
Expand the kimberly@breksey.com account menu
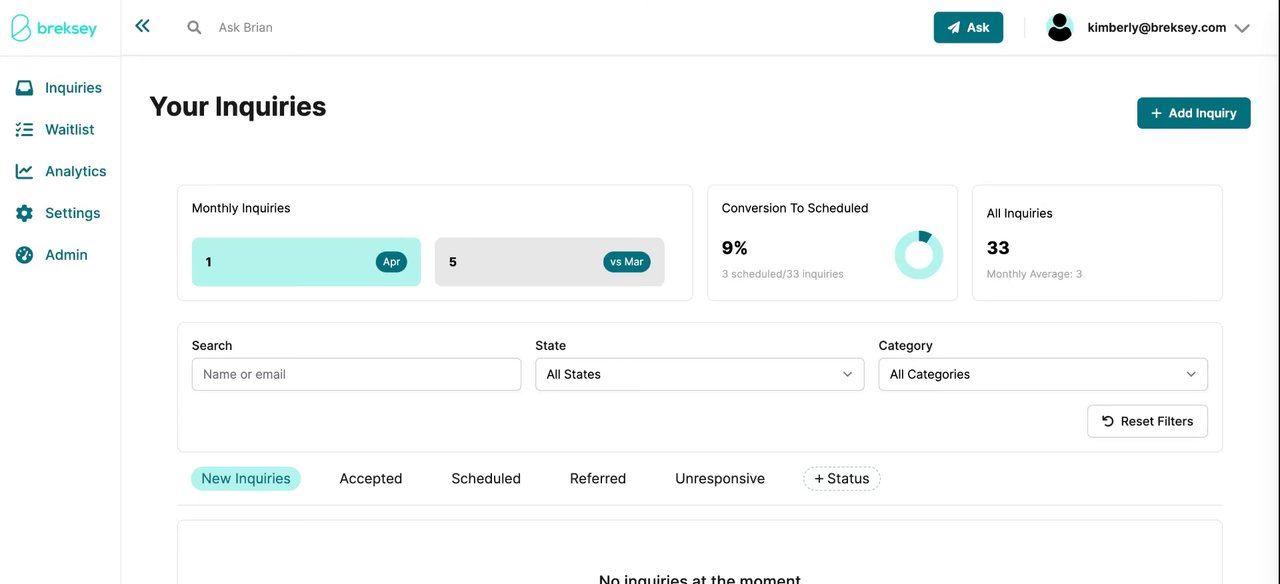click(1242, 28)
